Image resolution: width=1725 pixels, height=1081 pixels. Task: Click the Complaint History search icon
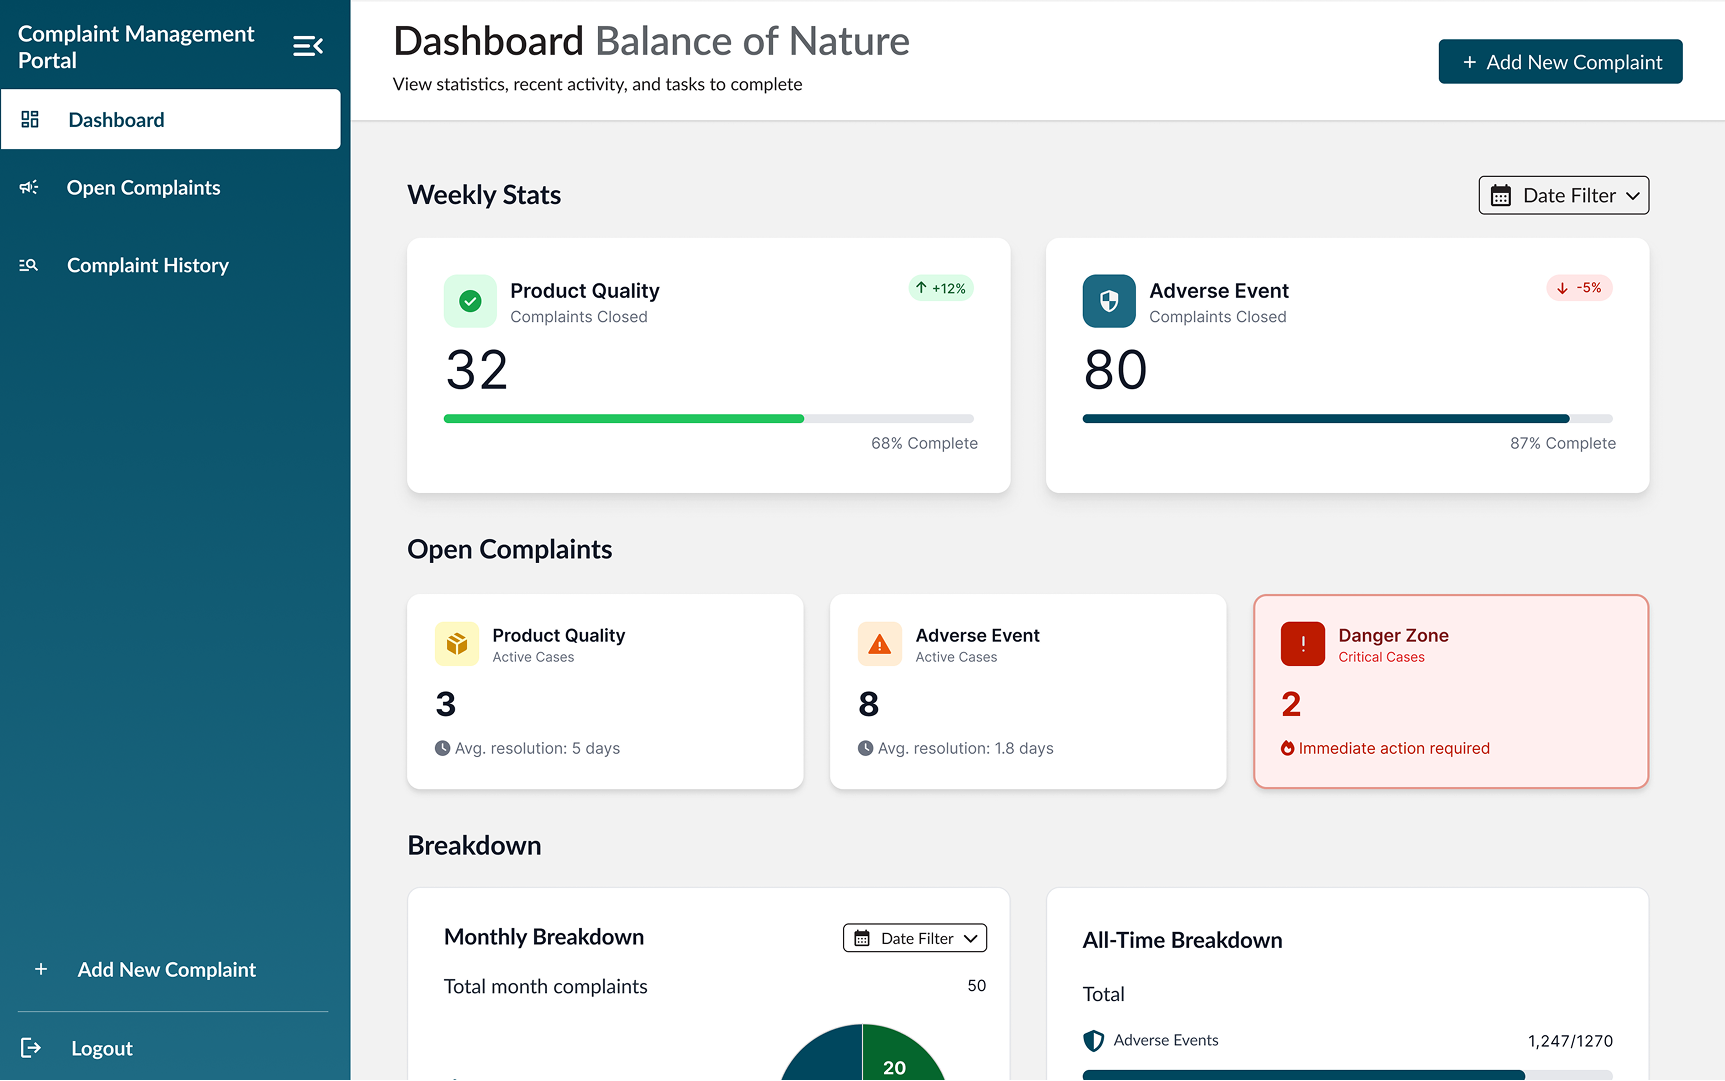coord(29,265)
